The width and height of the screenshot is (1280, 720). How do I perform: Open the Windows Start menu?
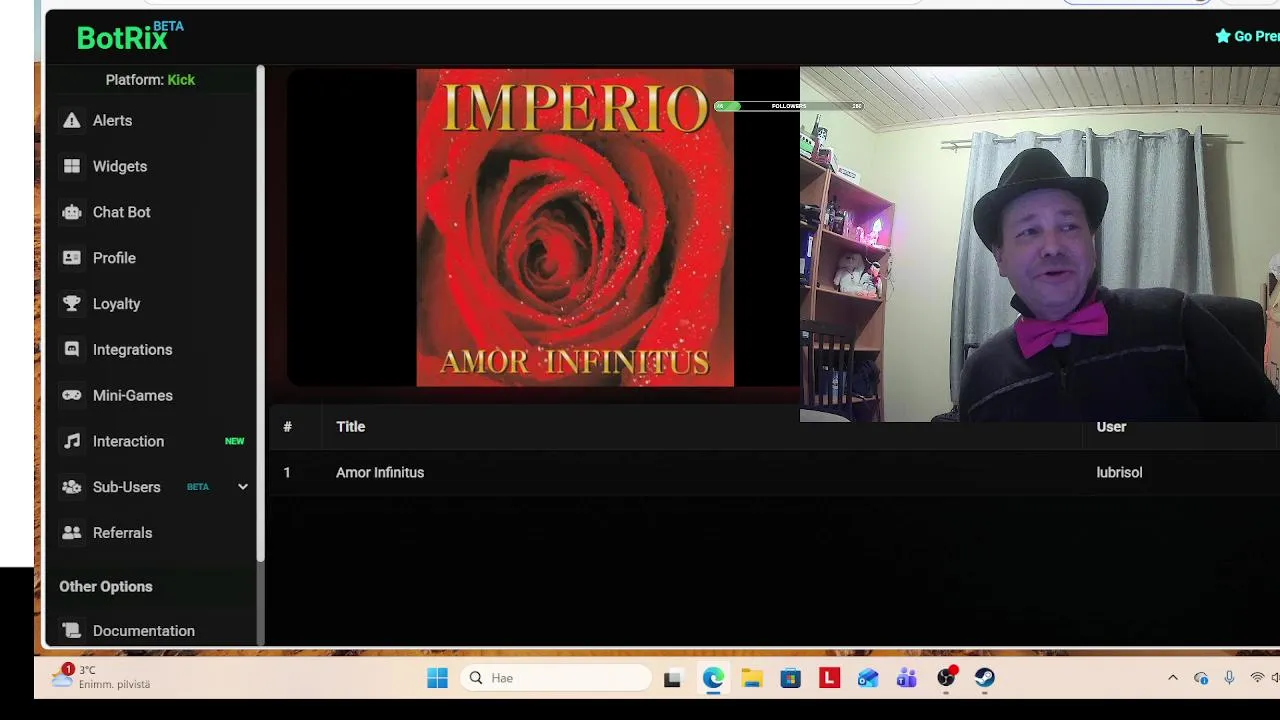click(437, 678)
